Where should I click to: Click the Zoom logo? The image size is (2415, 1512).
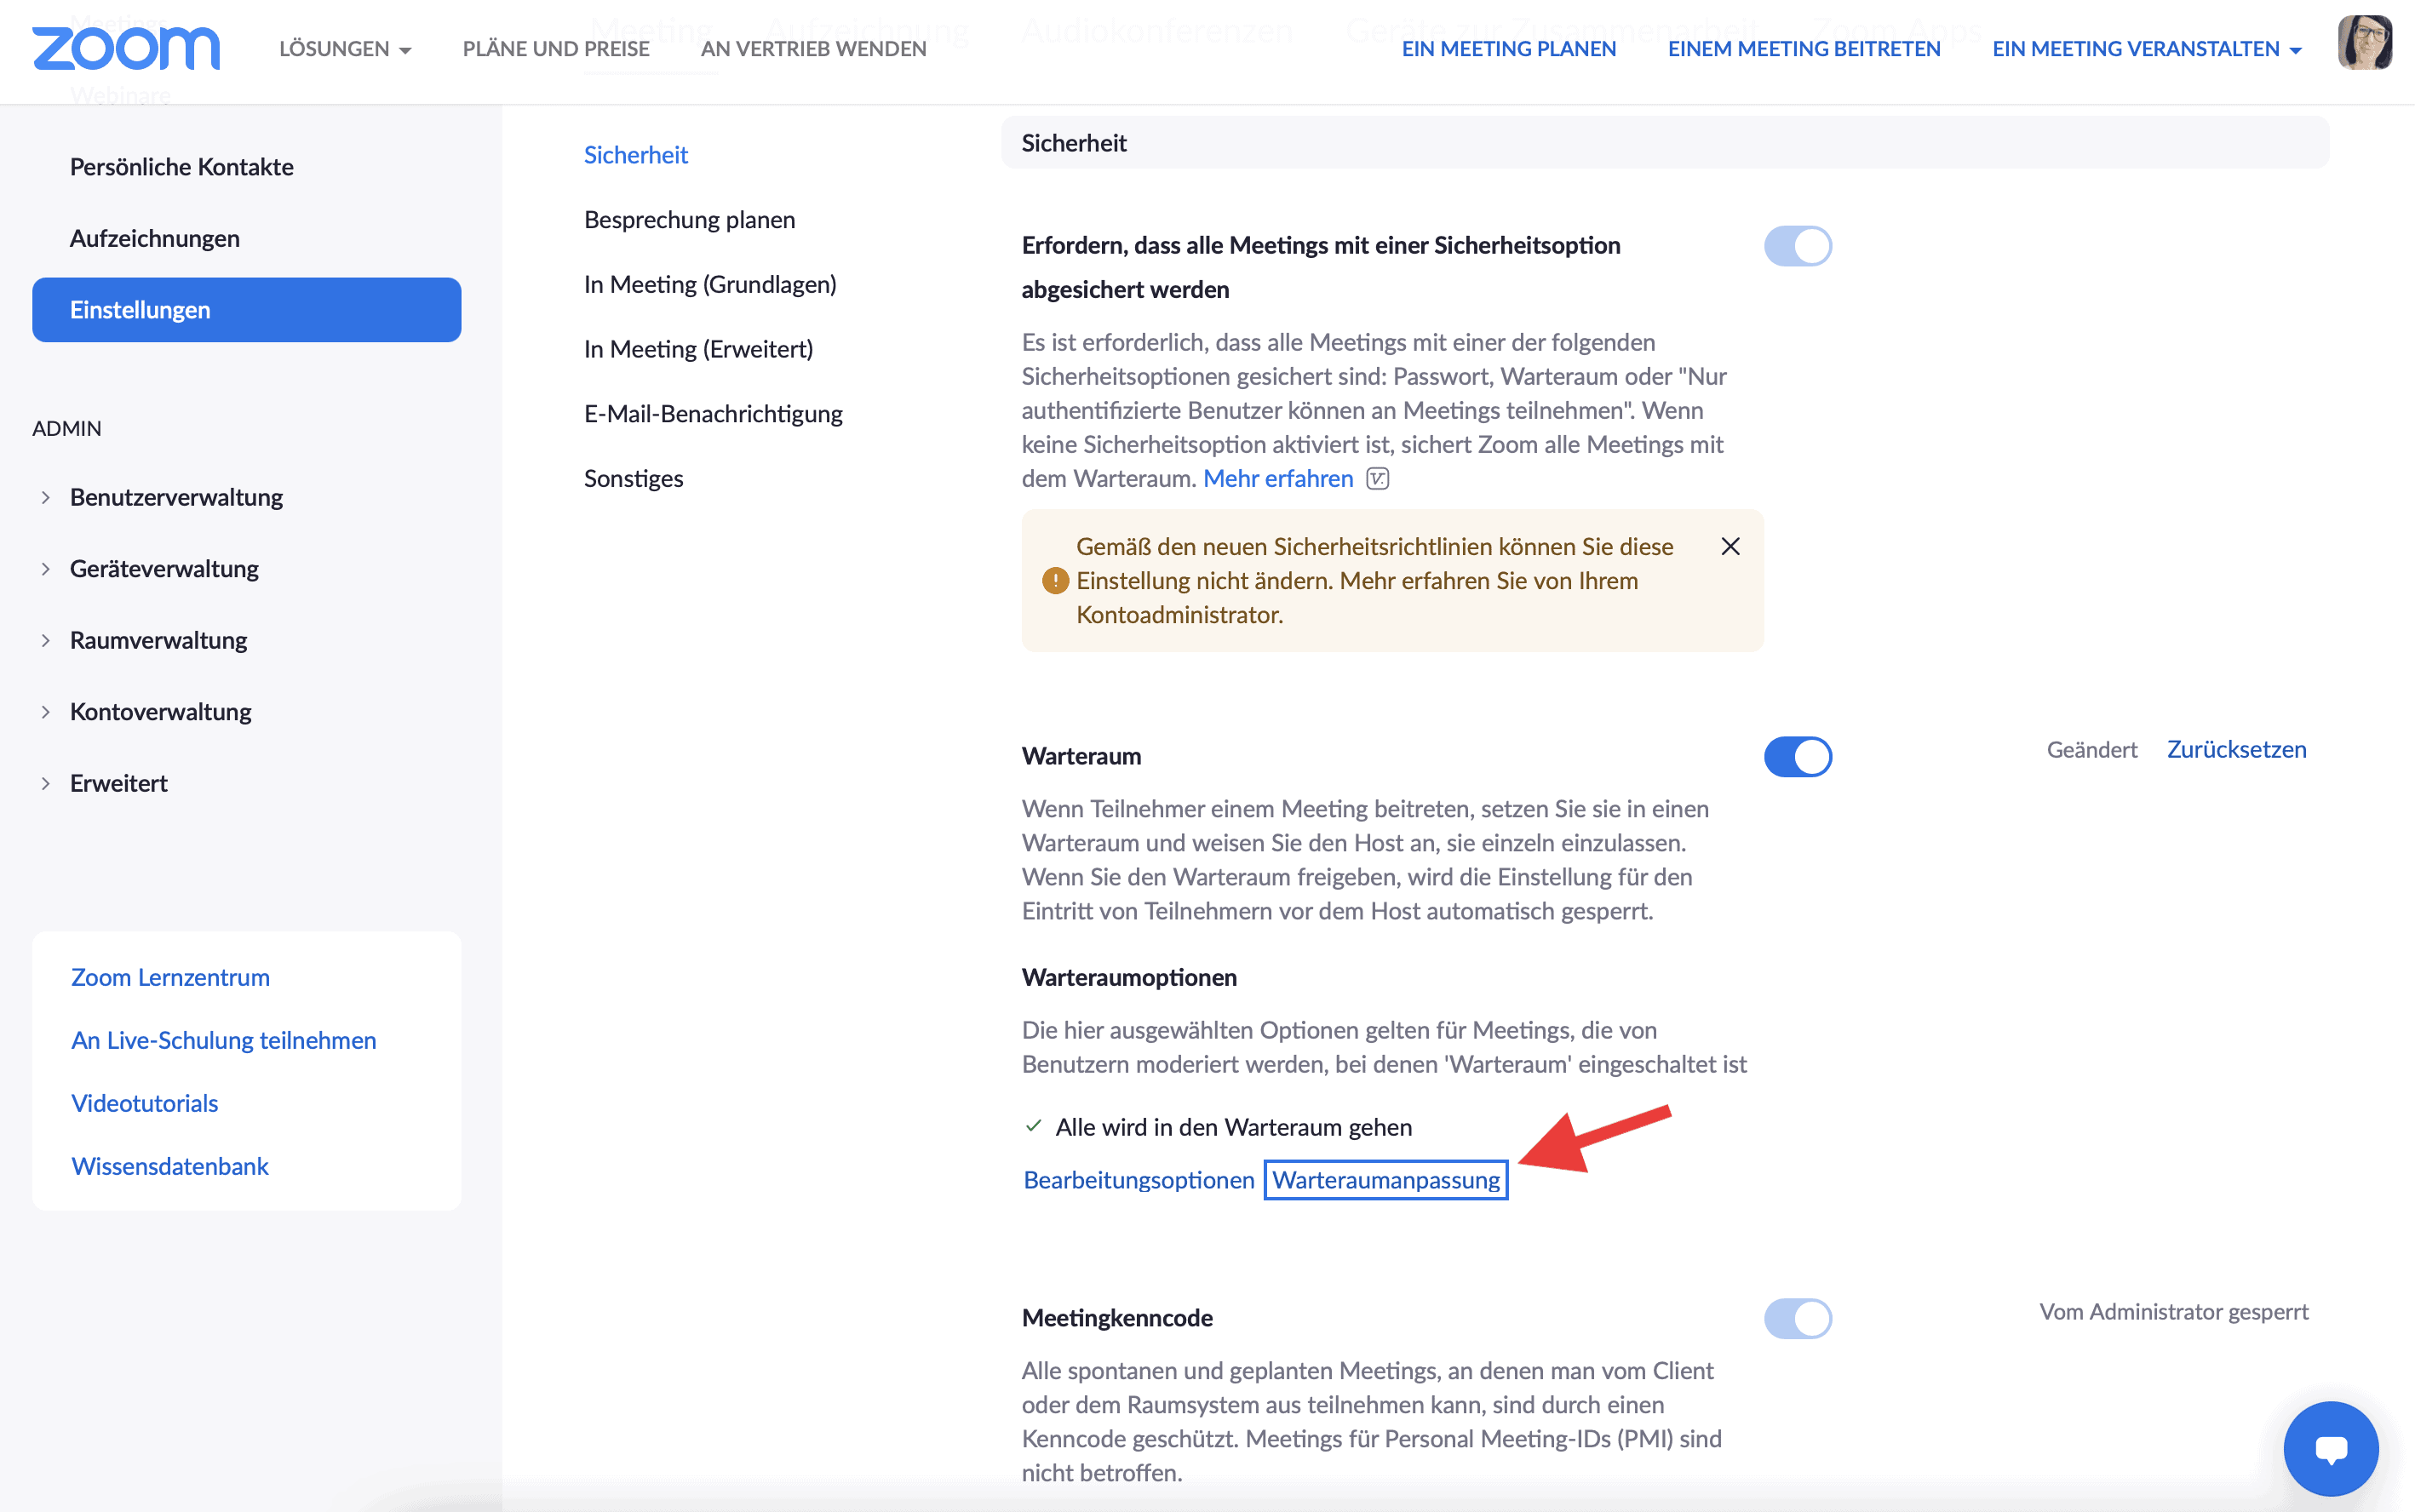(x=126, y=48)
